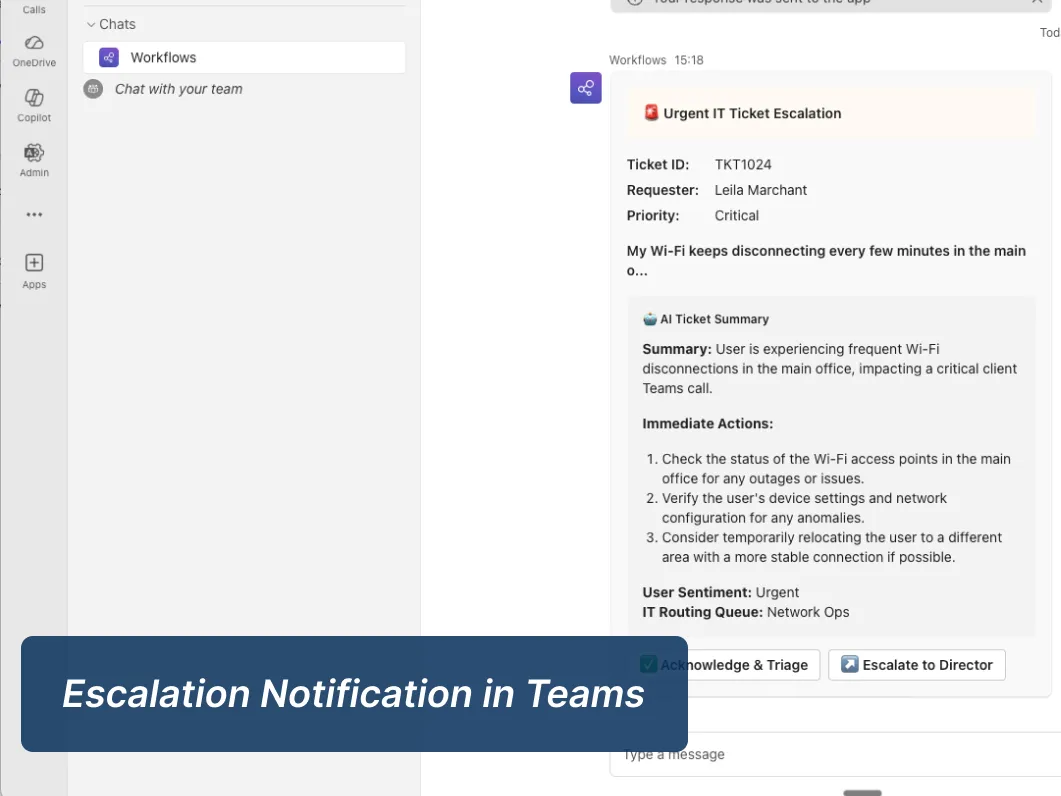Click the Chat with your team avatar
Viewport: 1061px width, 796px height.
[93, 89]
